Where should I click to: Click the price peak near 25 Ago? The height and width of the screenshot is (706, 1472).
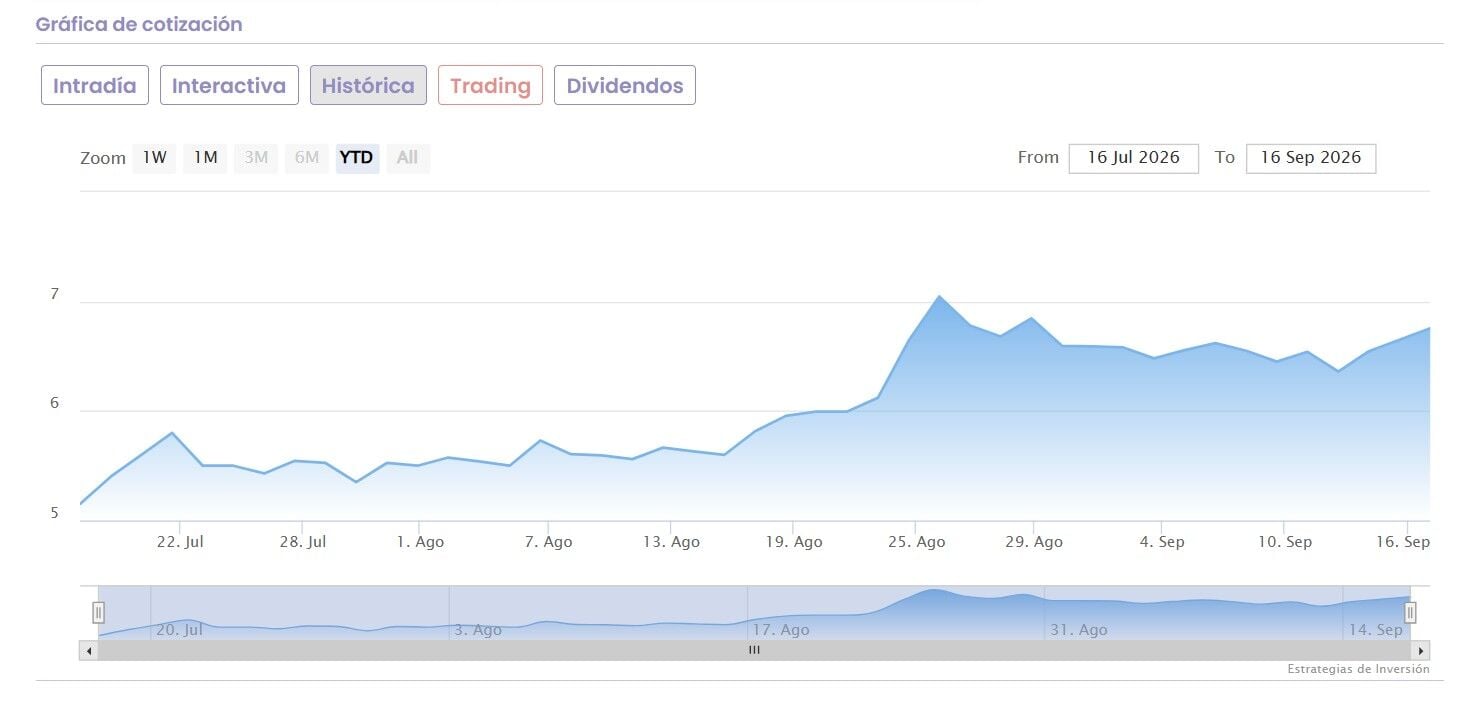coord(939,296)
